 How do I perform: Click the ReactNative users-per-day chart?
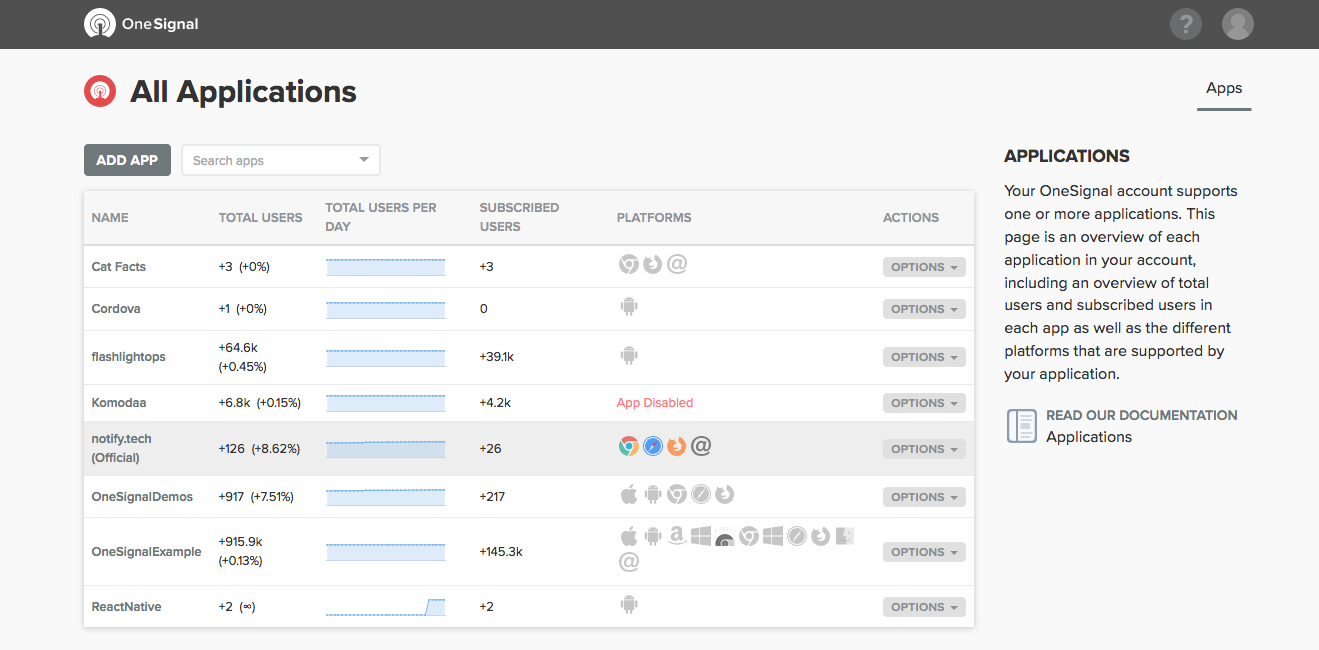[385, 607]
